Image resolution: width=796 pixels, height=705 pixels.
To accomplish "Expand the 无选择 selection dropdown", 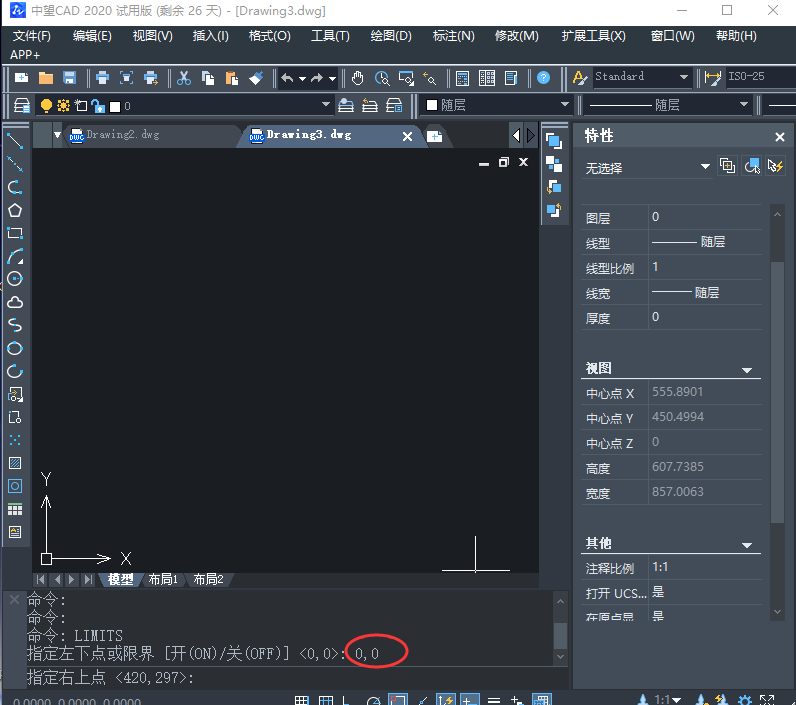I will coord(705,167).
